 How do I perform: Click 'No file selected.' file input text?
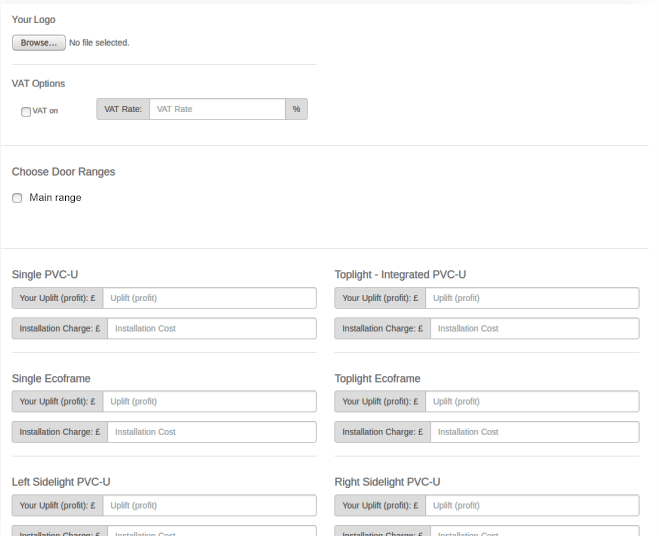tap(99, 43)
